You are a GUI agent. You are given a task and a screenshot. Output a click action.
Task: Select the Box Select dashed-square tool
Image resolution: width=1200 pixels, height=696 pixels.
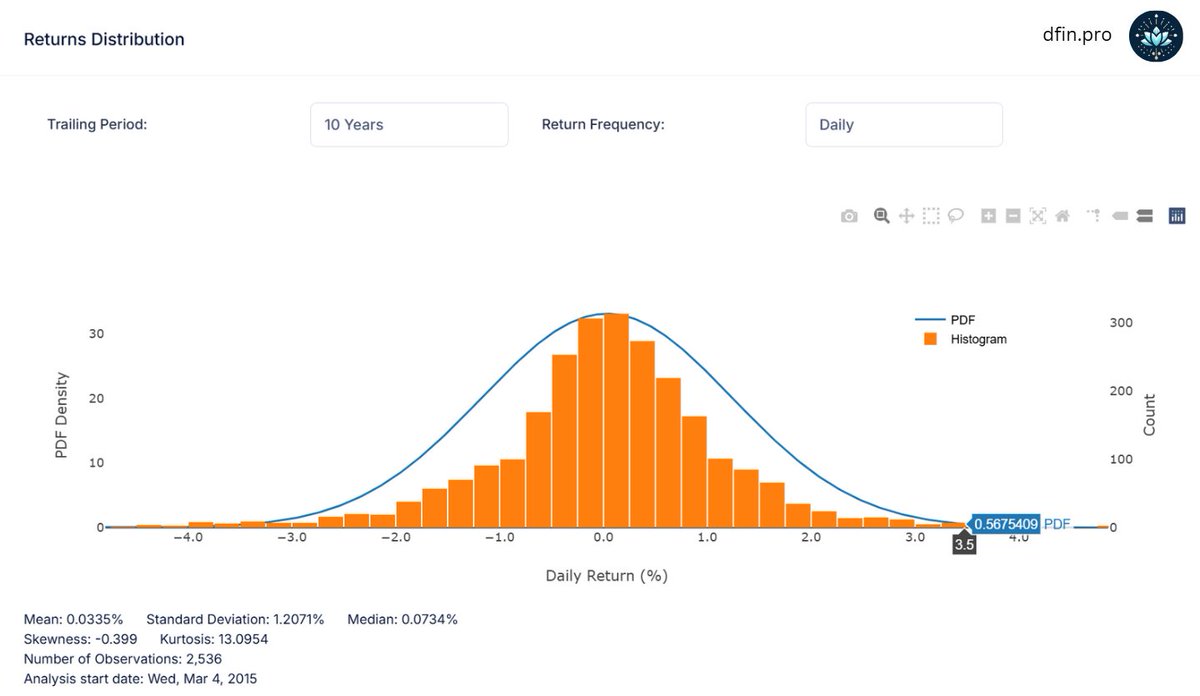[931, 216]
